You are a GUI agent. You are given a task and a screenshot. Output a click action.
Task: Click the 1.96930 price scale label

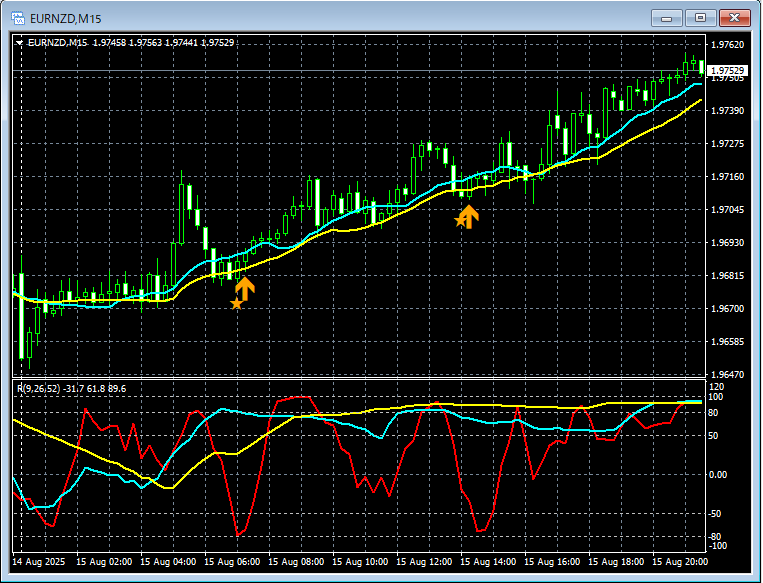point(727,242)
